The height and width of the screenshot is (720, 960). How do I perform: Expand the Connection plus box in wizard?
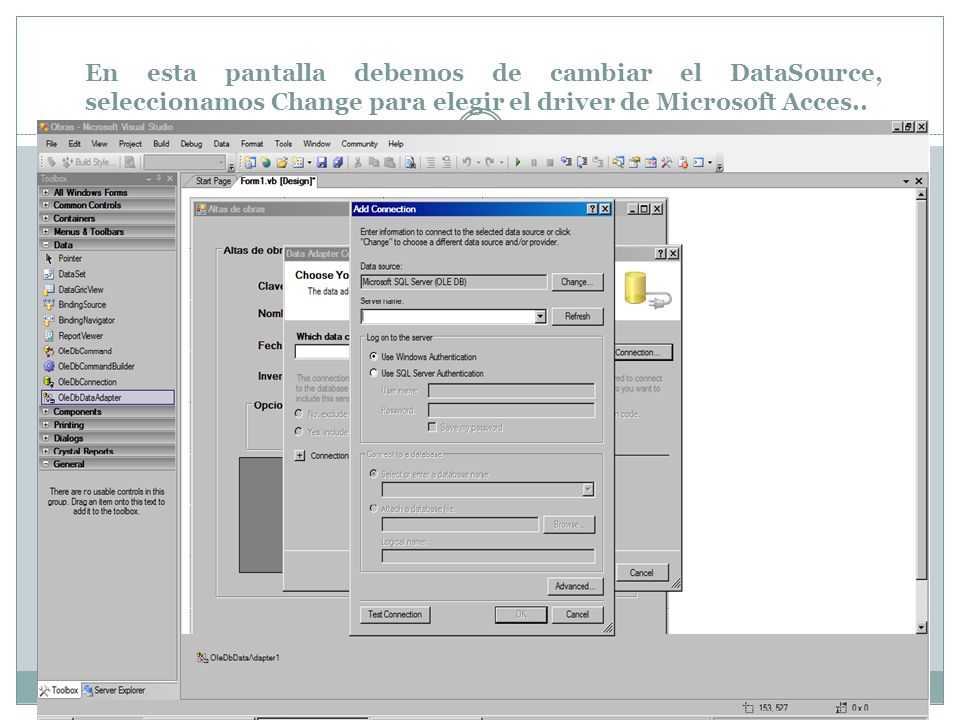[x=299, y=456]
